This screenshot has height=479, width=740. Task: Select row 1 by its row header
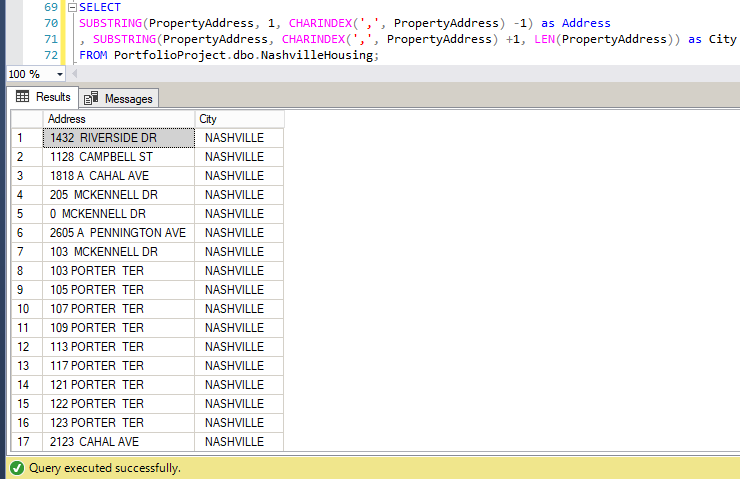(26, 138)
